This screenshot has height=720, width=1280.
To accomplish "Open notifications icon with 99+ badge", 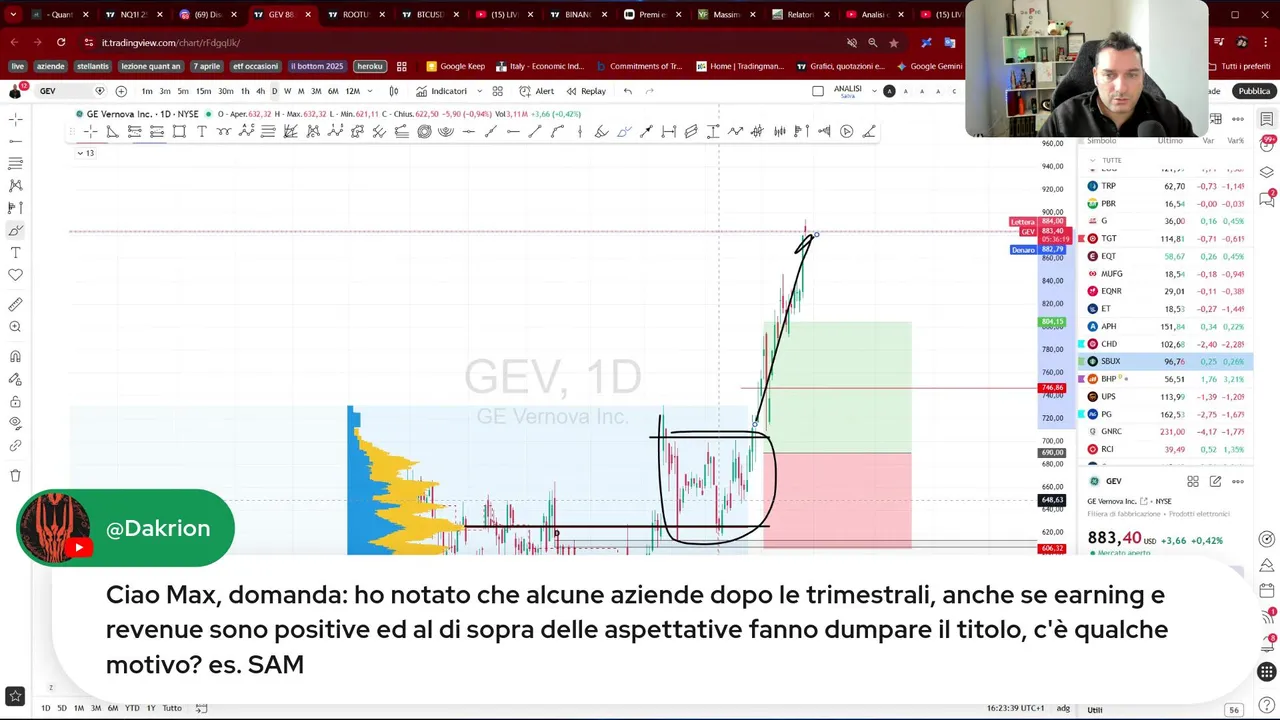I will coord(1267,146).
